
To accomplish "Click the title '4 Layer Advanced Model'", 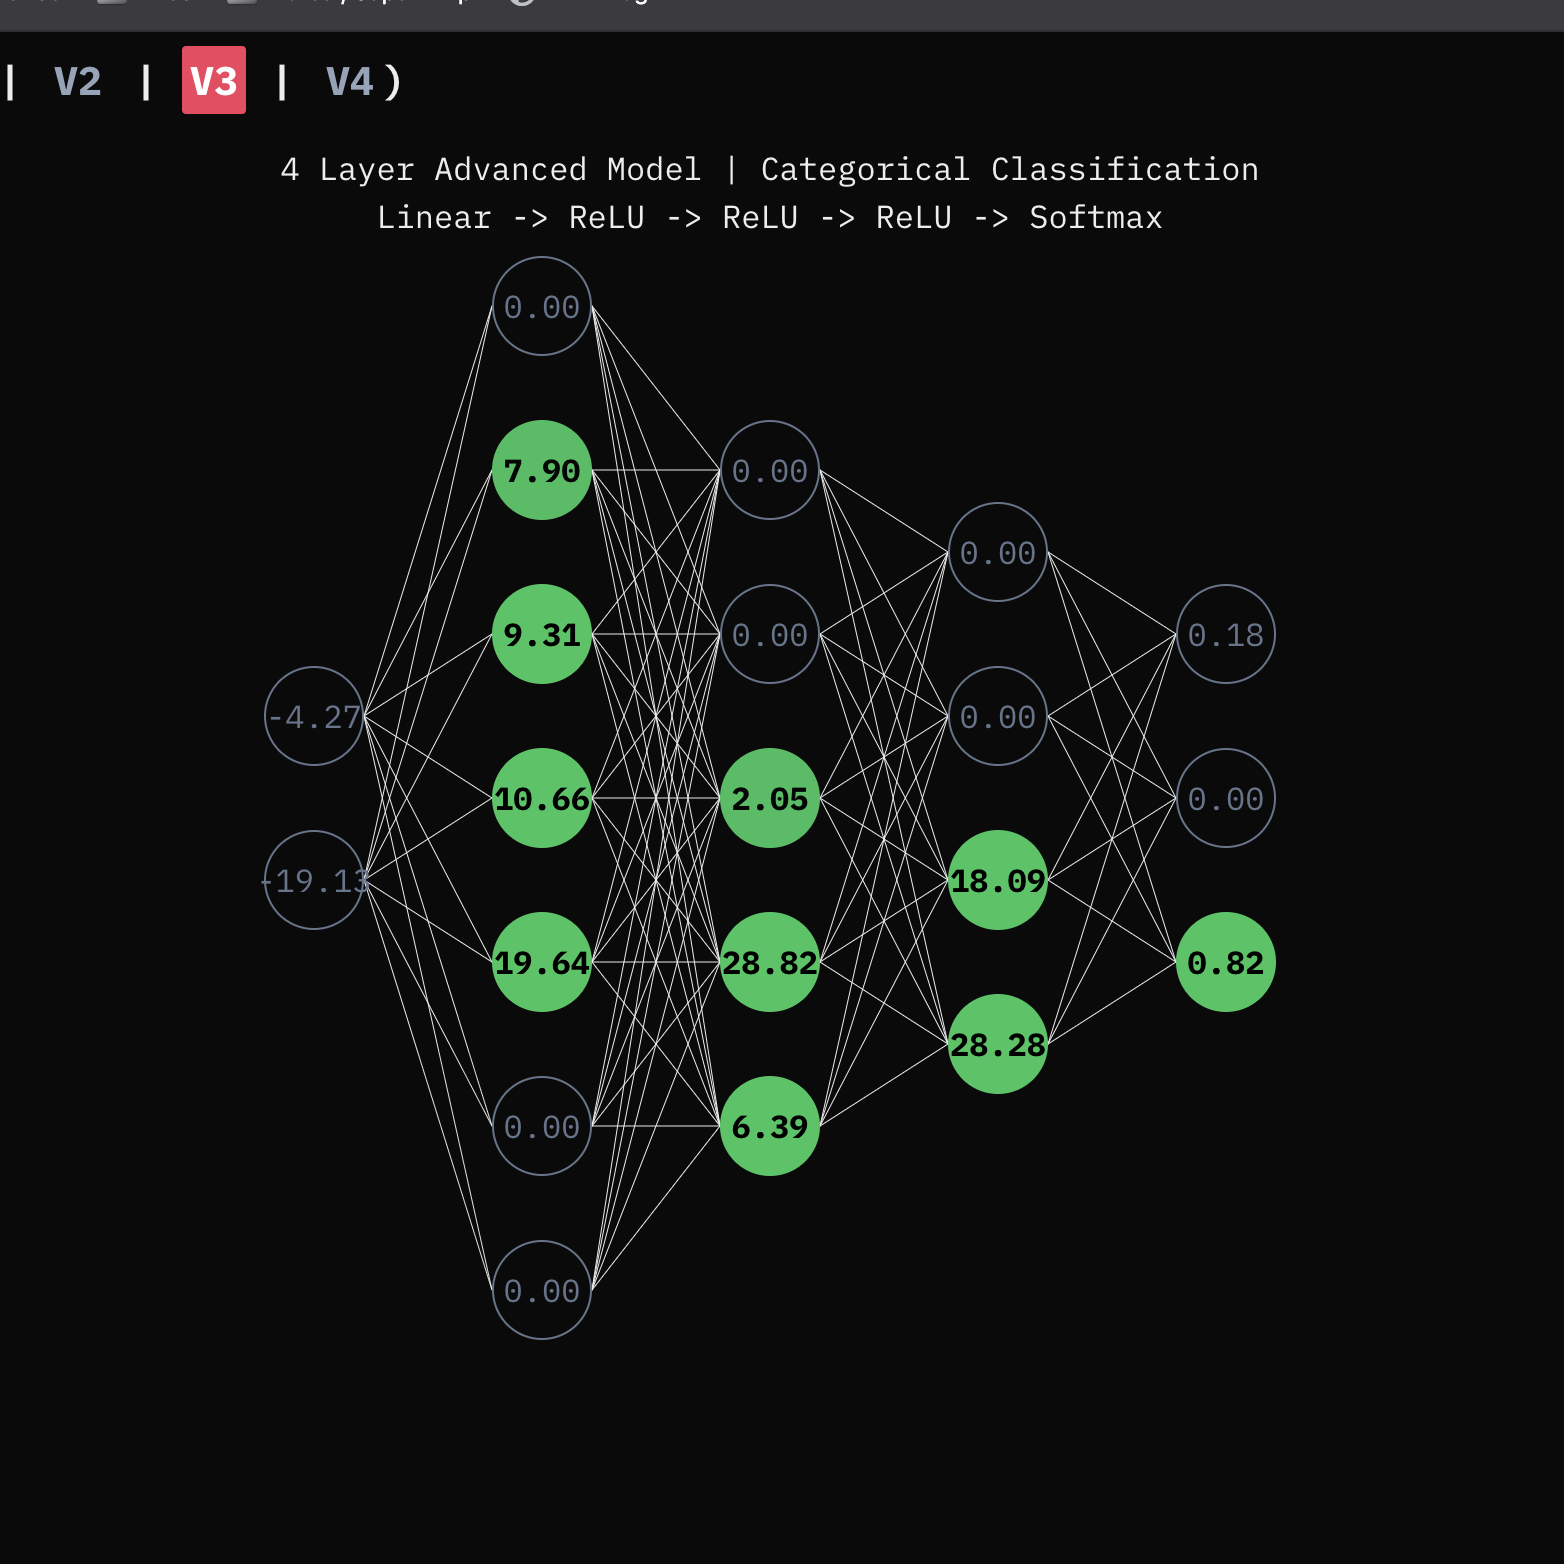I will (x=491, y=170).
